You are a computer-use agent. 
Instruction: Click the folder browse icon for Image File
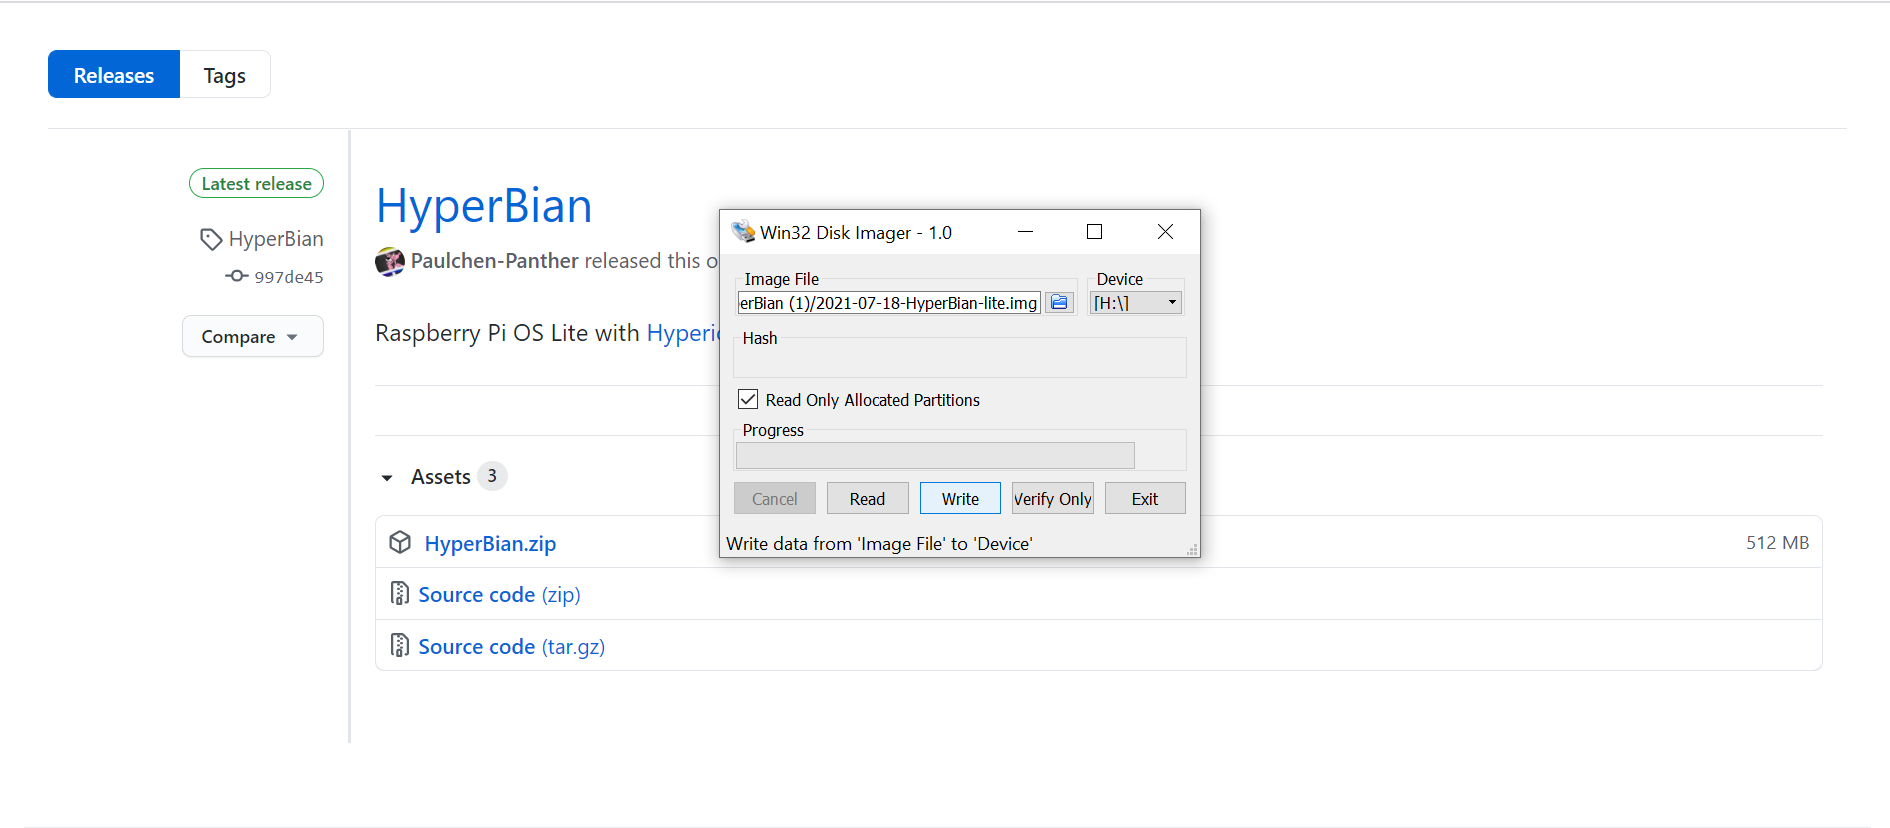pyautogui.click(x=1059, y=302)
